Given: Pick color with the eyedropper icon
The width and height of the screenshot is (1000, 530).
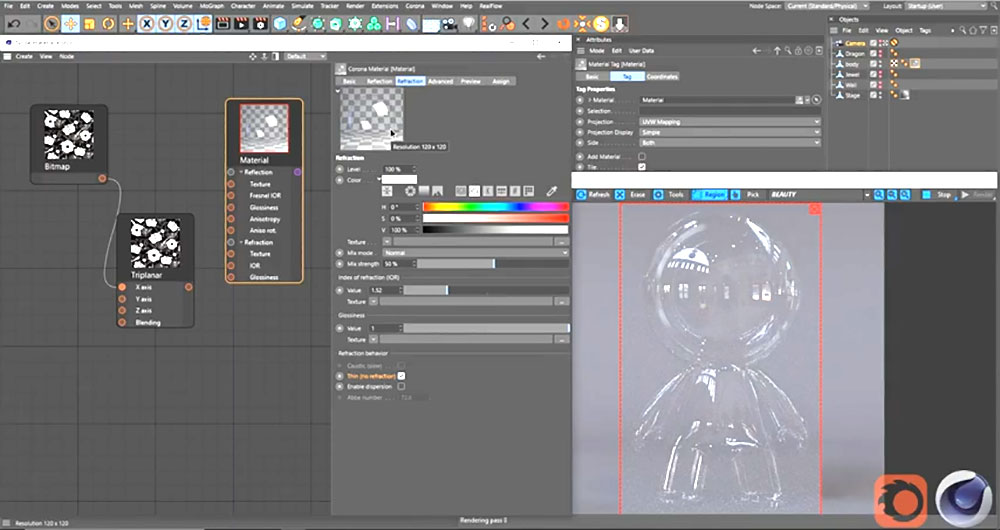Looking at the screenshot, I should tap(550, 190).
